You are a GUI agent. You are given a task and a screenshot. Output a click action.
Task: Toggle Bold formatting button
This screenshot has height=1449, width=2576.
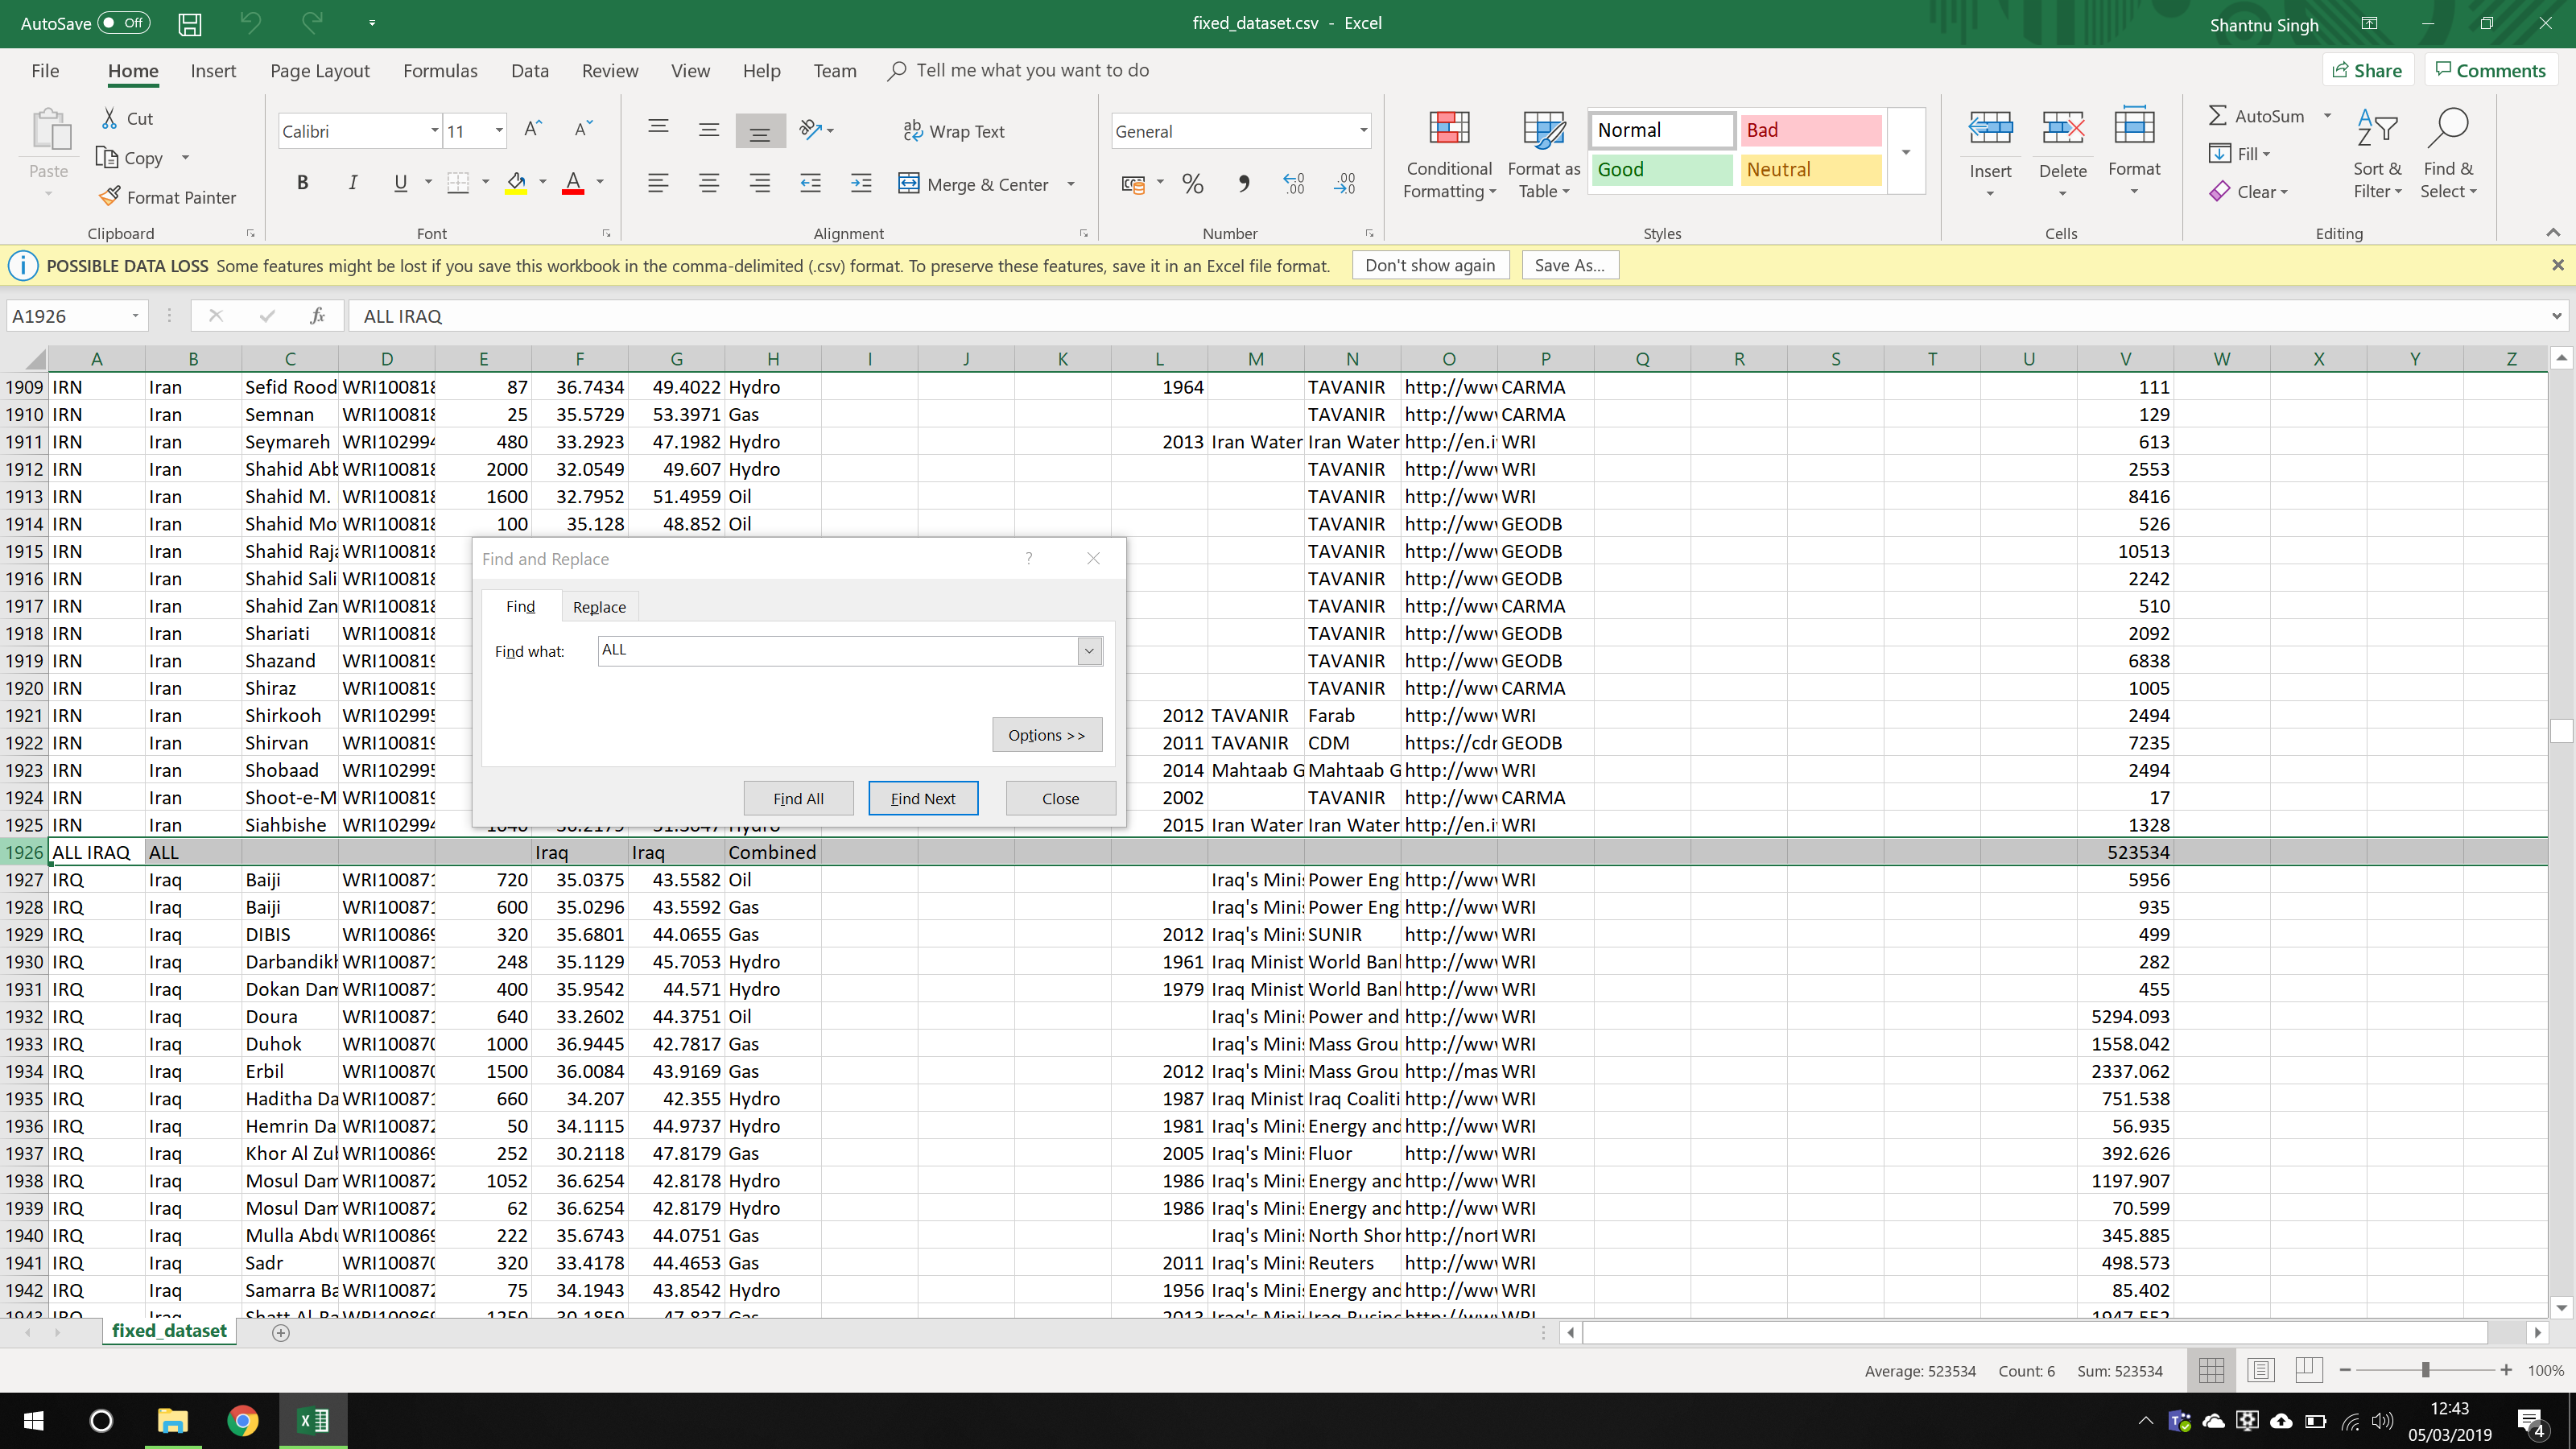point(302,183)
